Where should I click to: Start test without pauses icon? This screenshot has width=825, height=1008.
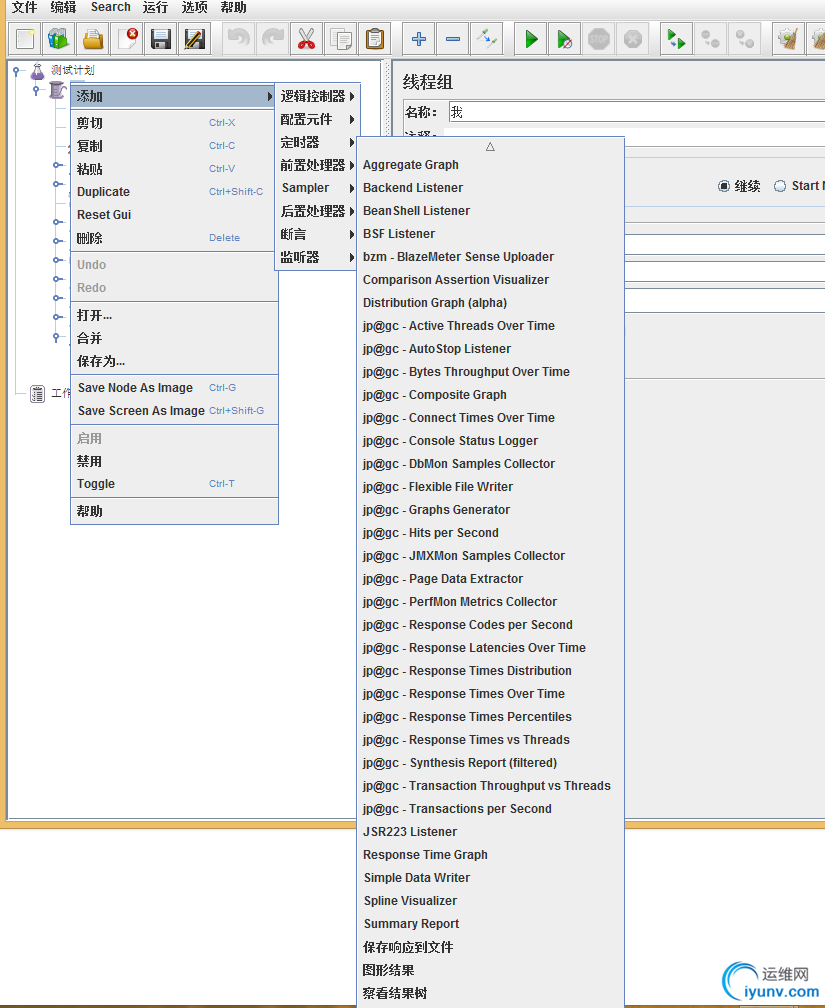(565, 39)
